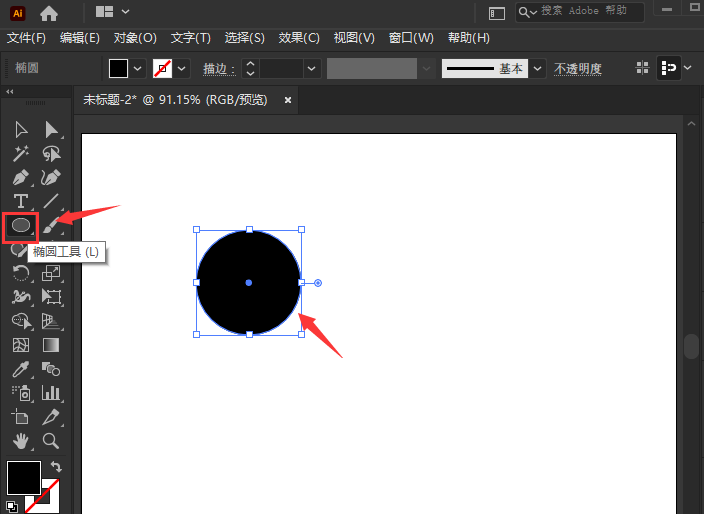Select the Scale tool
This screenshot has height=514, width=704.
51,273
